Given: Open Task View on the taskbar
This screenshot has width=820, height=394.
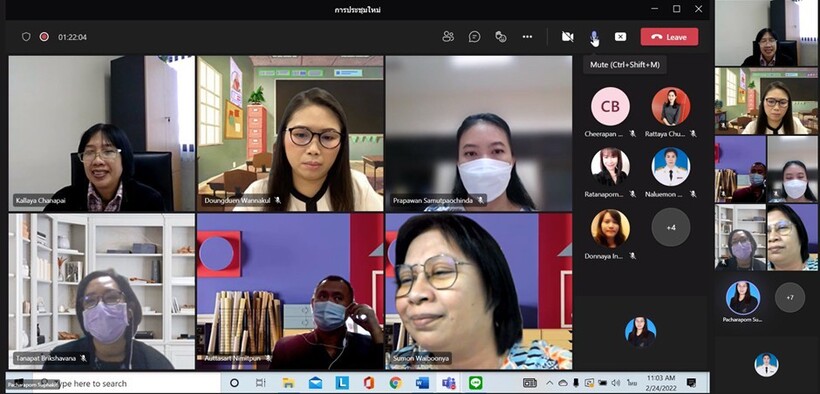Looking at the screenshot, I should pyautogui.click(x=260, y=383).
